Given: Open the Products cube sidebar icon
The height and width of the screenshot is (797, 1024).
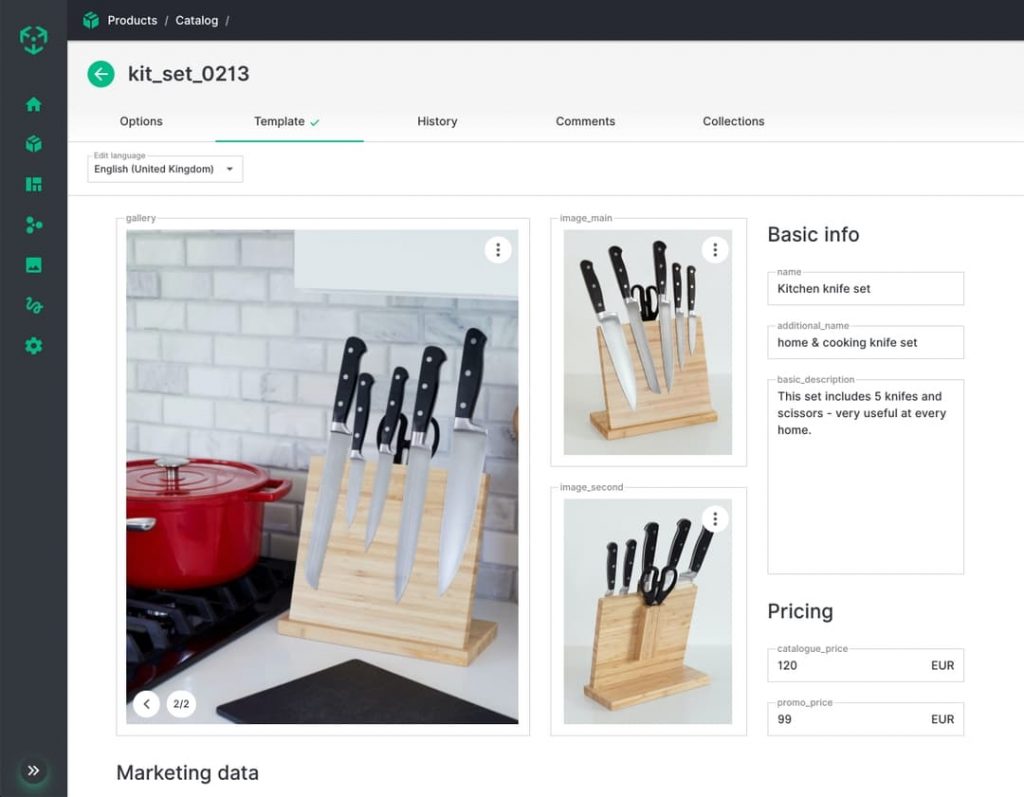Looking at the screenshot, I should pos(33,144).
